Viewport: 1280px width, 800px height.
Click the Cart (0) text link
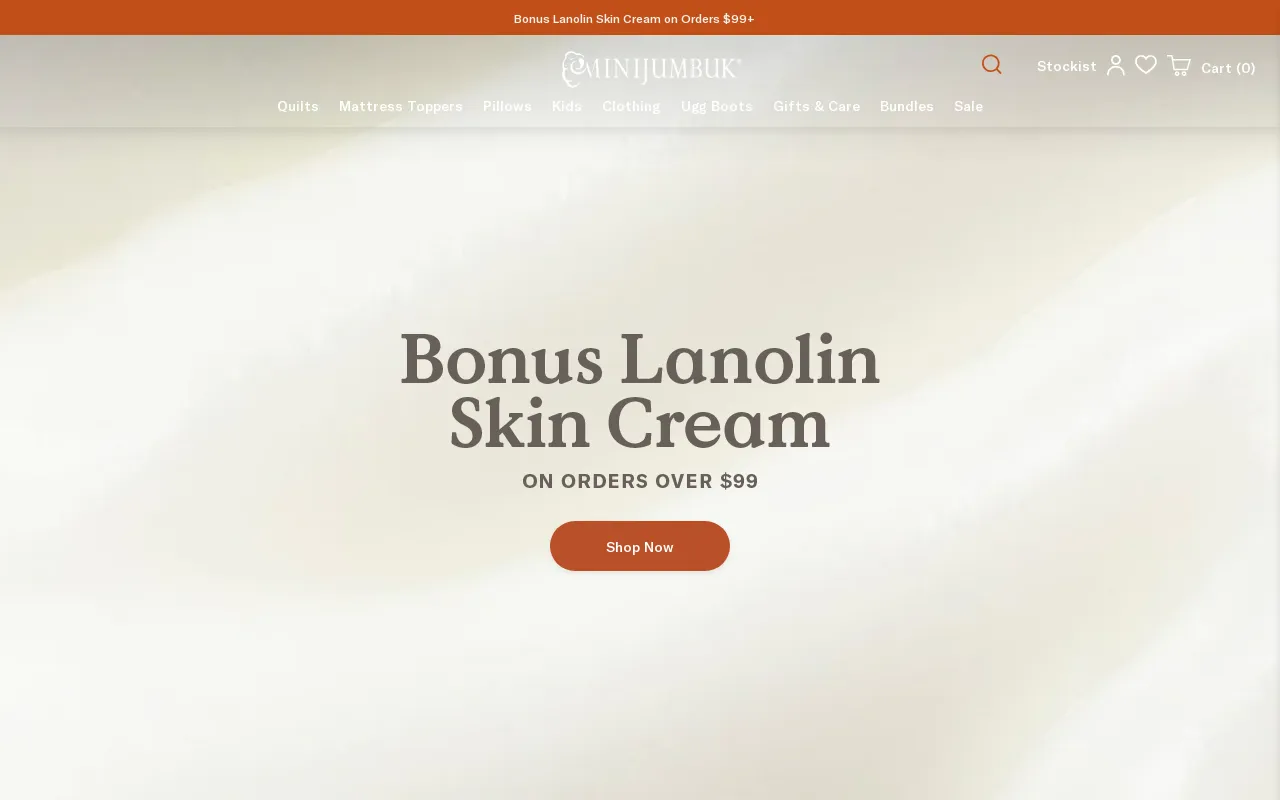point(1228,68)
